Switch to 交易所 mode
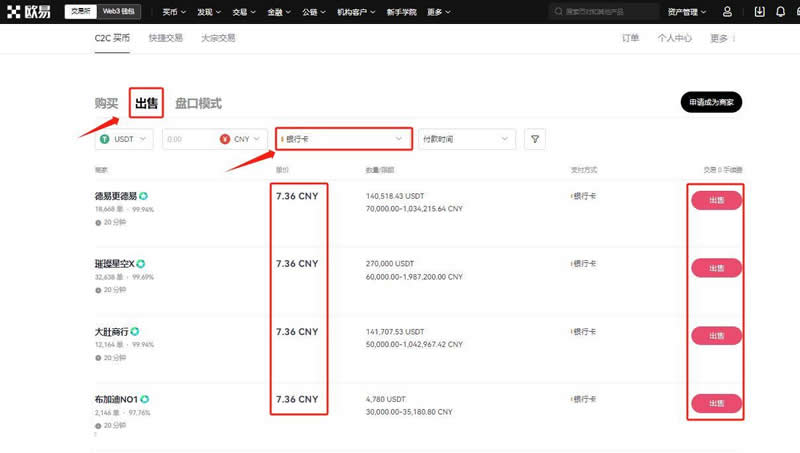Screen dimensions: 800x453 79,12
